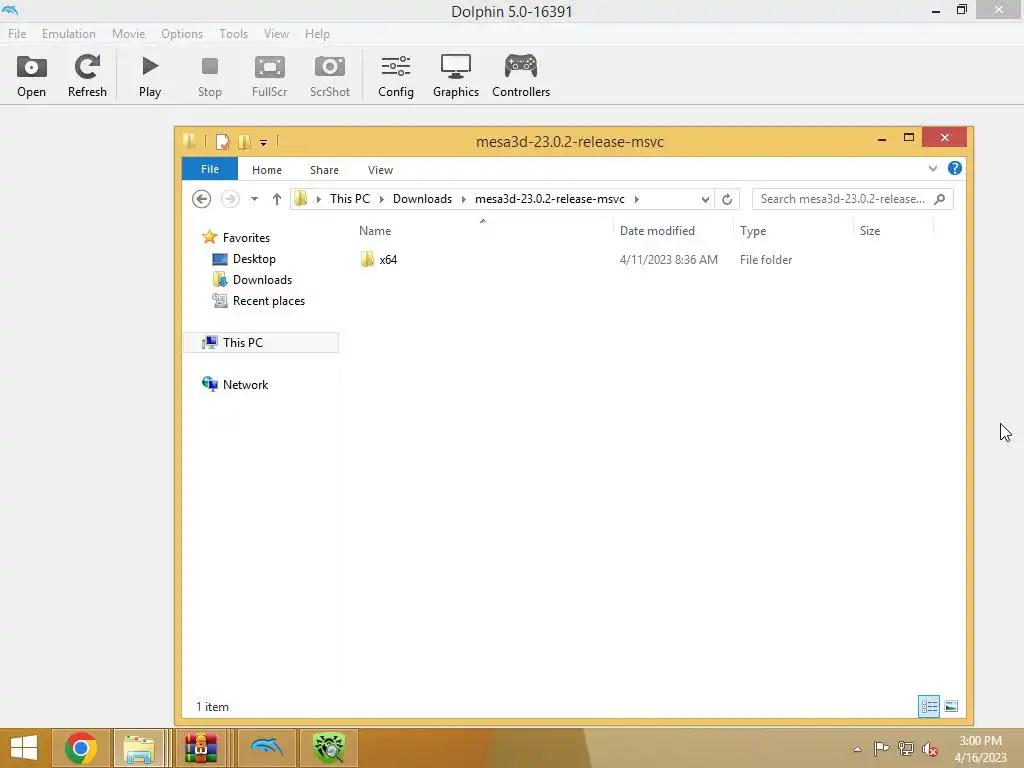Screen dimensions: 1024x768
Task: Open green antivirus spider taskbar icon
Action: (x=328, y=748)
